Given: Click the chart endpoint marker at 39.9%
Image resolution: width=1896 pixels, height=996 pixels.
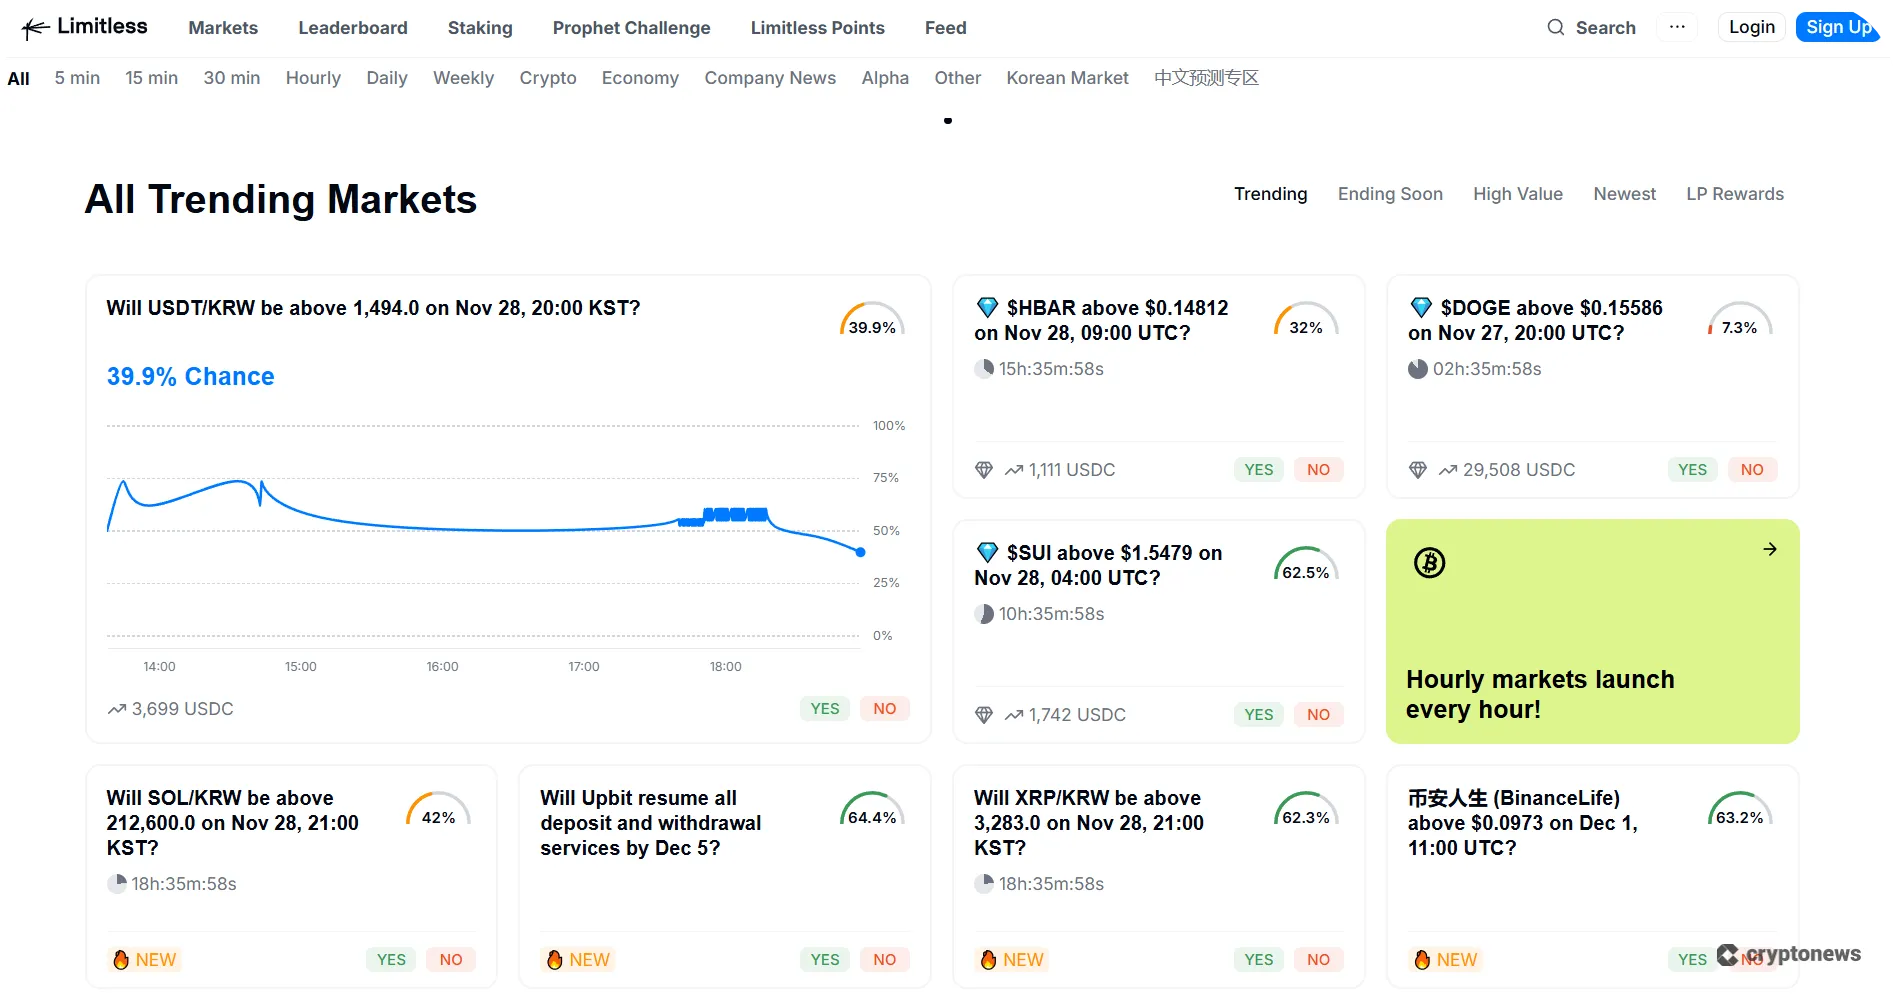Looking at the screenshot, I should click(x=860, y=552).
